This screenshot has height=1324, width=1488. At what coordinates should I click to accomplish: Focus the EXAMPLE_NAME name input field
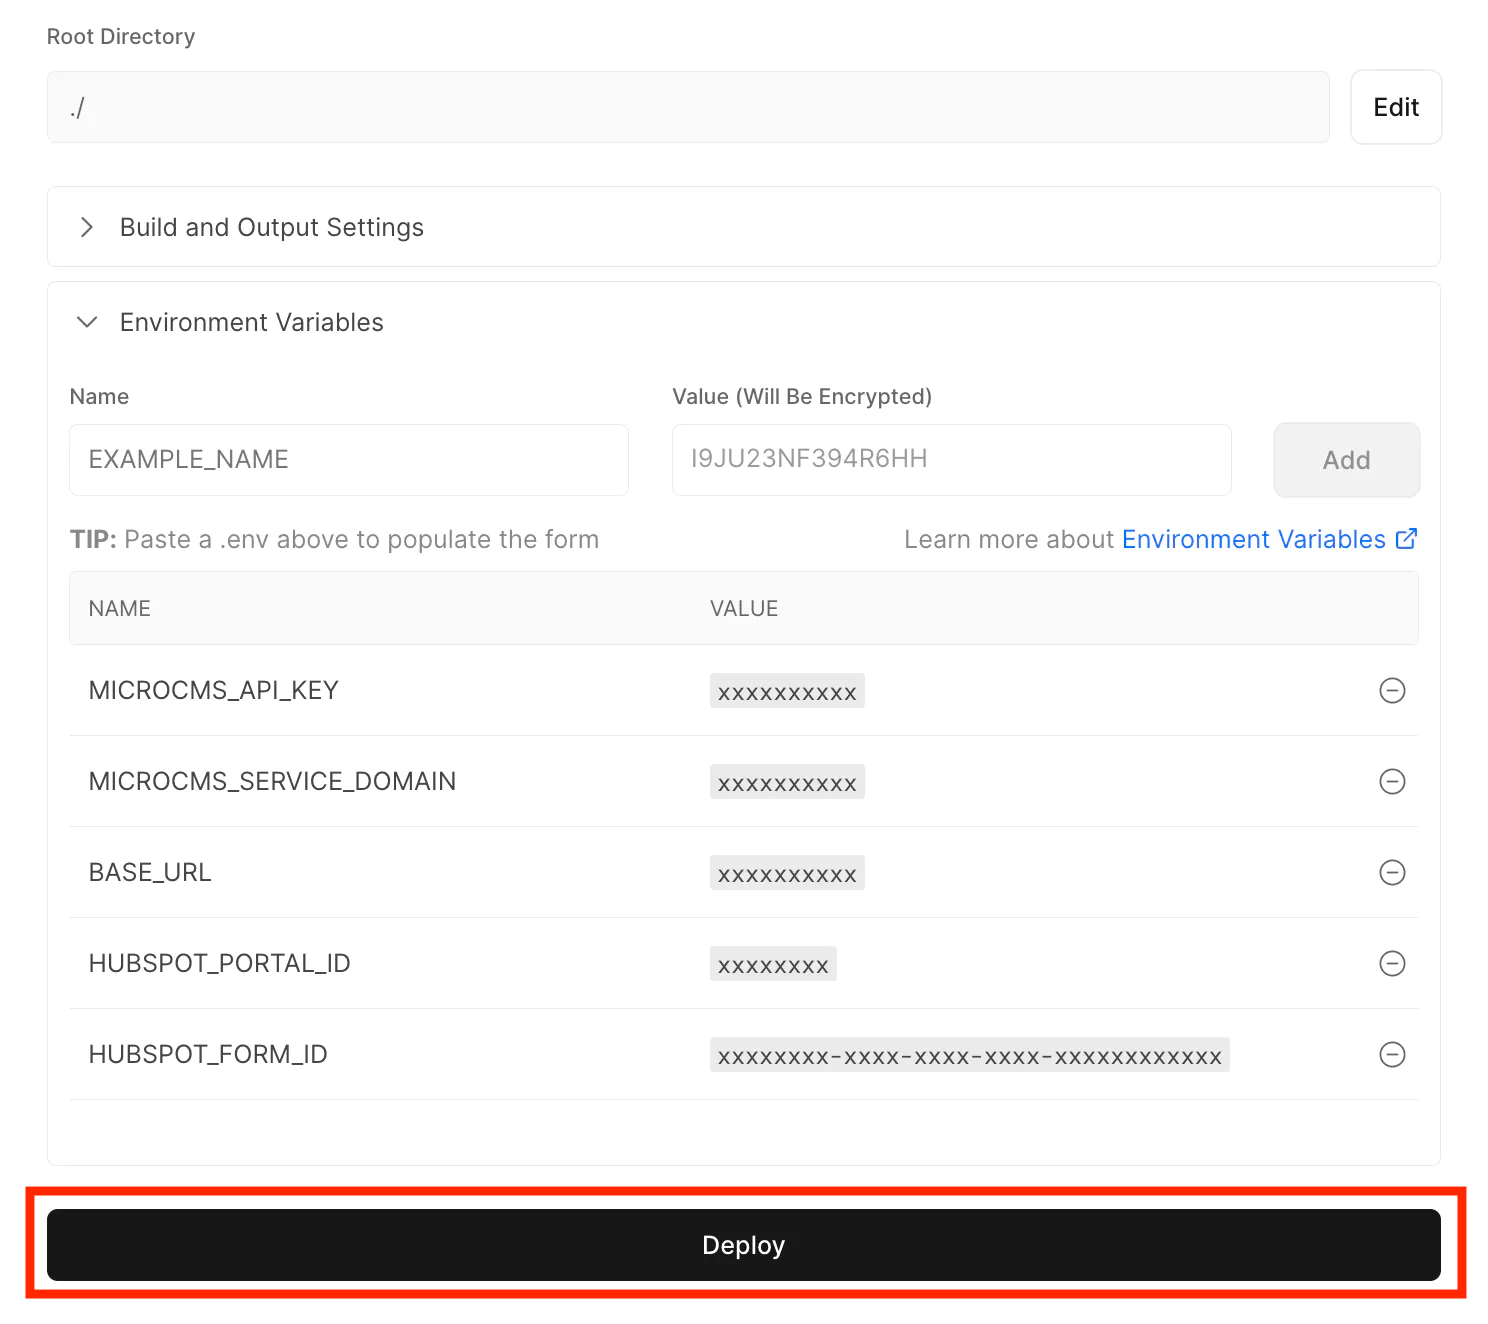click(x=348, y=460)
